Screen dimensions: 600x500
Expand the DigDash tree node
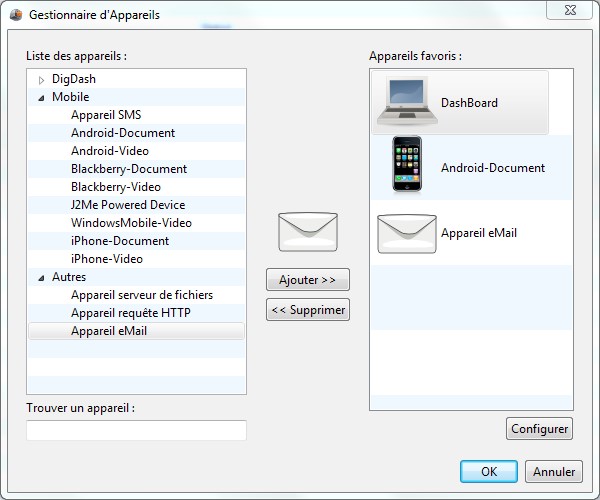(41, 79)
